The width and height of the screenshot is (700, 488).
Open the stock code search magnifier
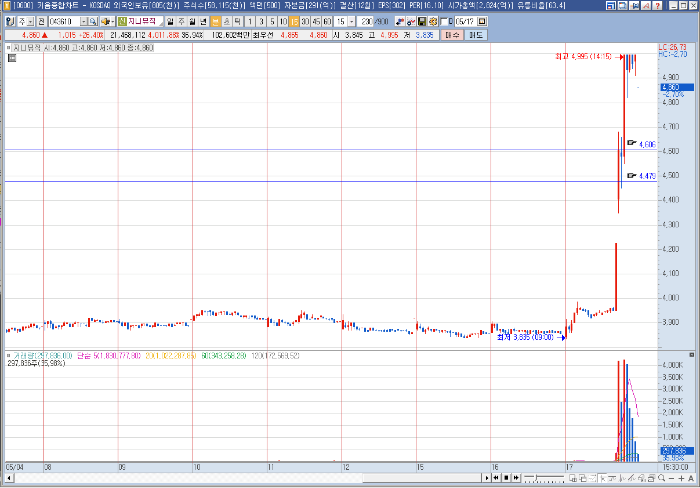pyautogui.click(x=93, y=21)
